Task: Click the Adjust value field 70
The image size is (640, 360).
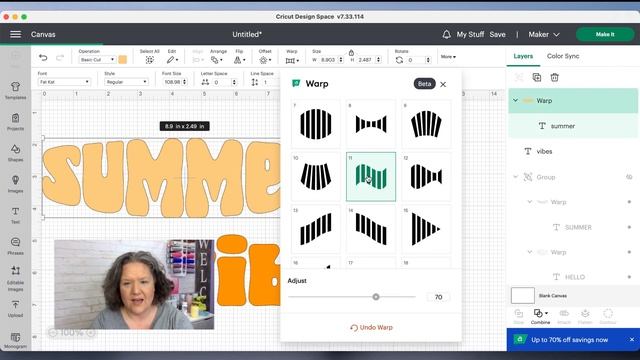Action: [438, 297]
